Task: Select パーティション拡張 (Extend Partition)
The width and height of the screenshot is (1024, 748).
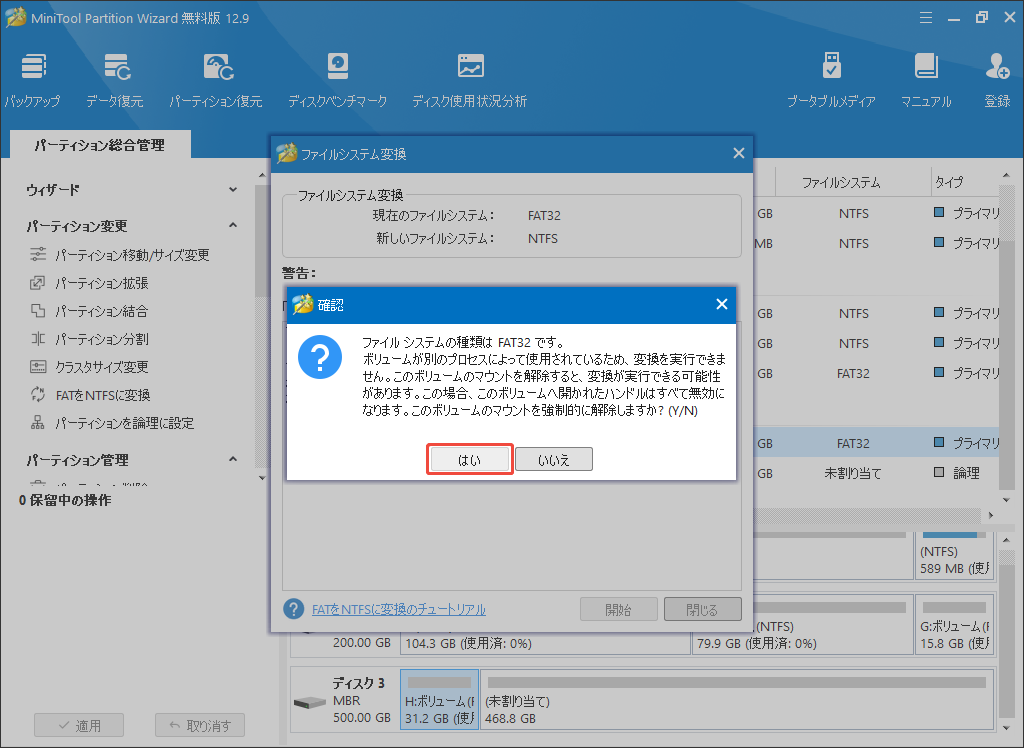Action: pyautogui.click(x=89, y=283)
